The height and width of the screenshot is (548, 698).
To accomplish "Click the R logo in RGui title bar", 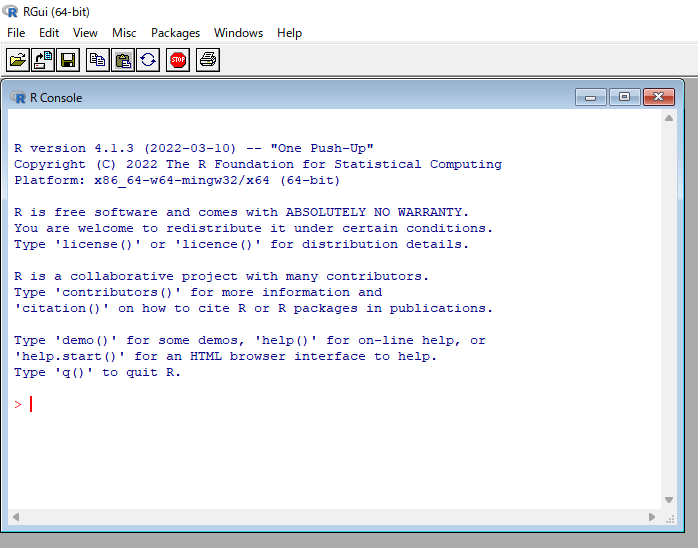I will [x=10, y=11].
